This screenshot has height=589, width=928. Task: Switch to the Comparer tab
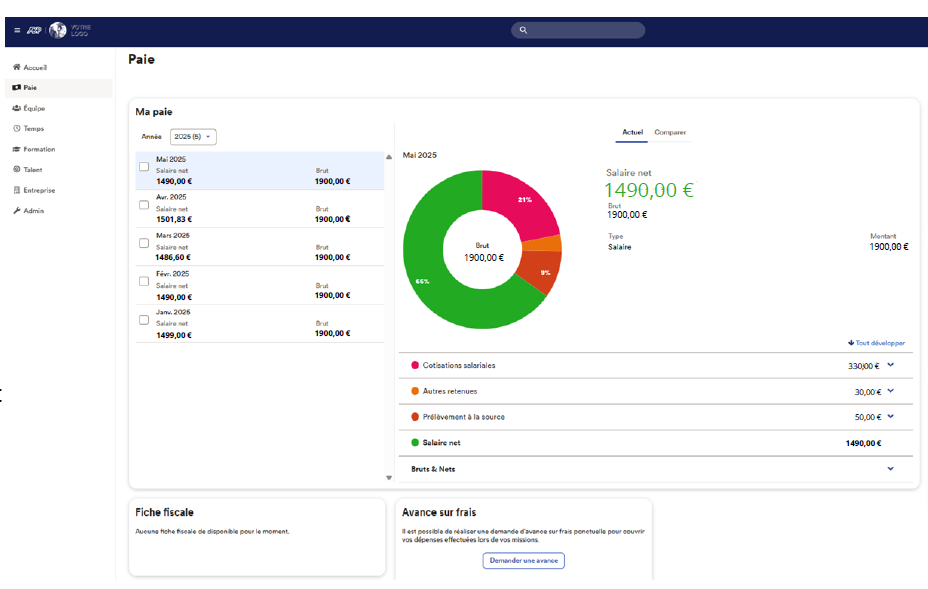tap(670, 133)
